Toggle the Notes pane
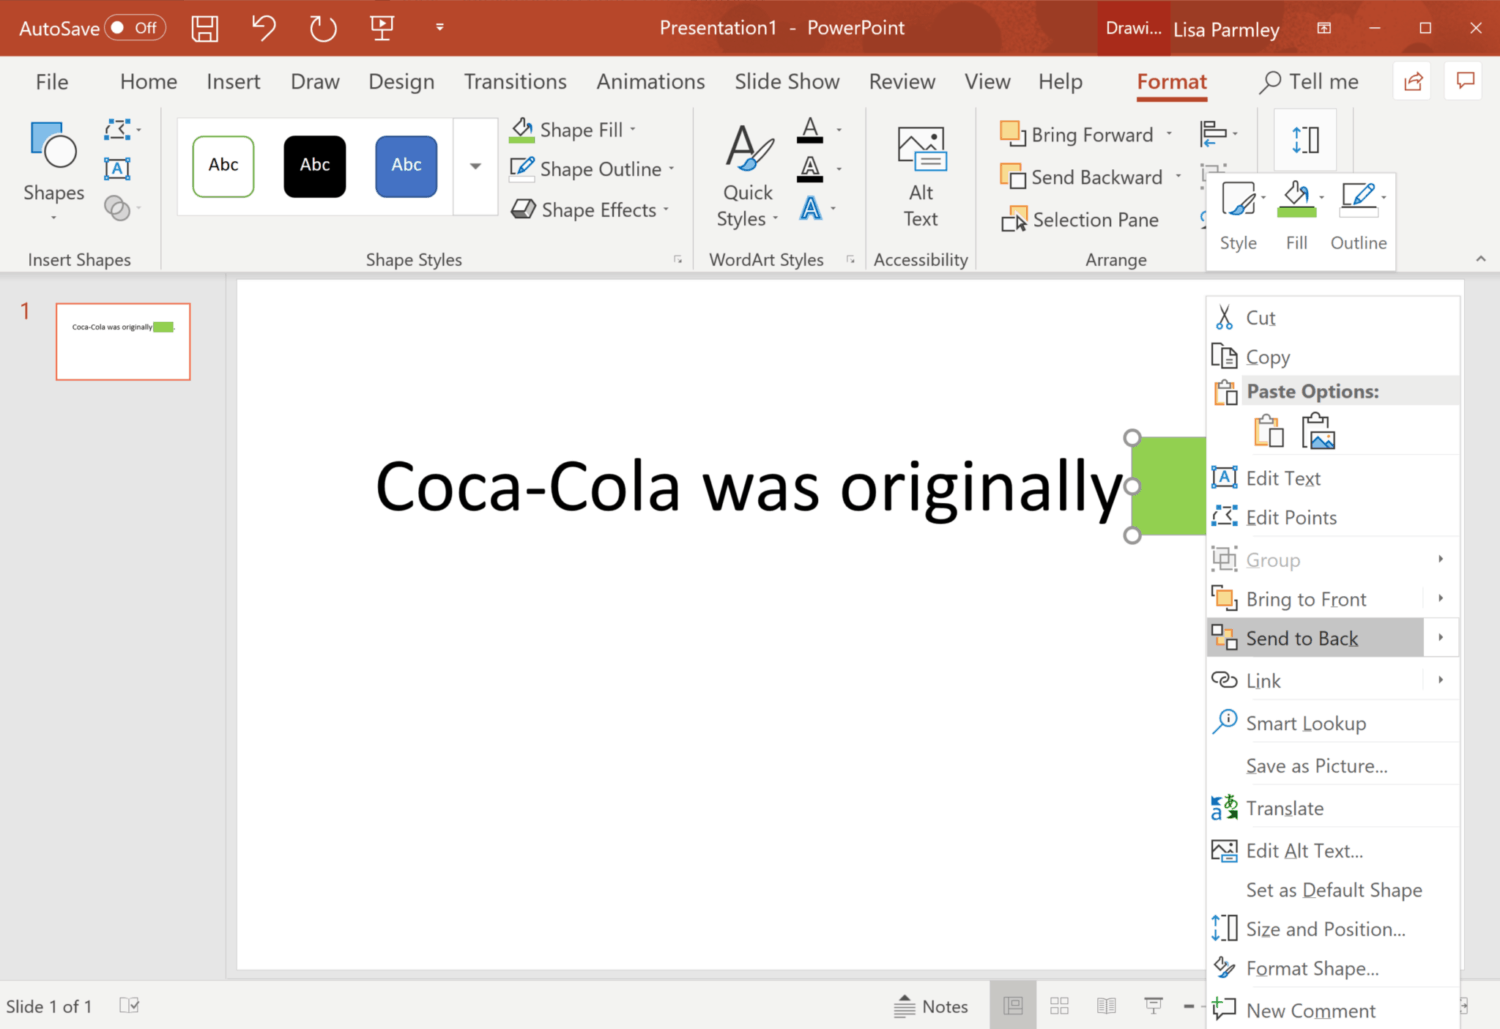 click(931, 1006)
